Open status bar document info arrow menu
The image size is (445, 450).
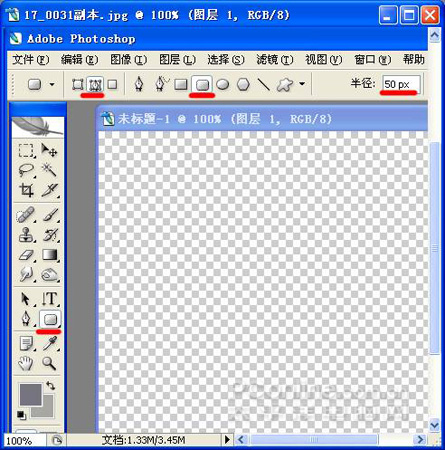point(227,440)
